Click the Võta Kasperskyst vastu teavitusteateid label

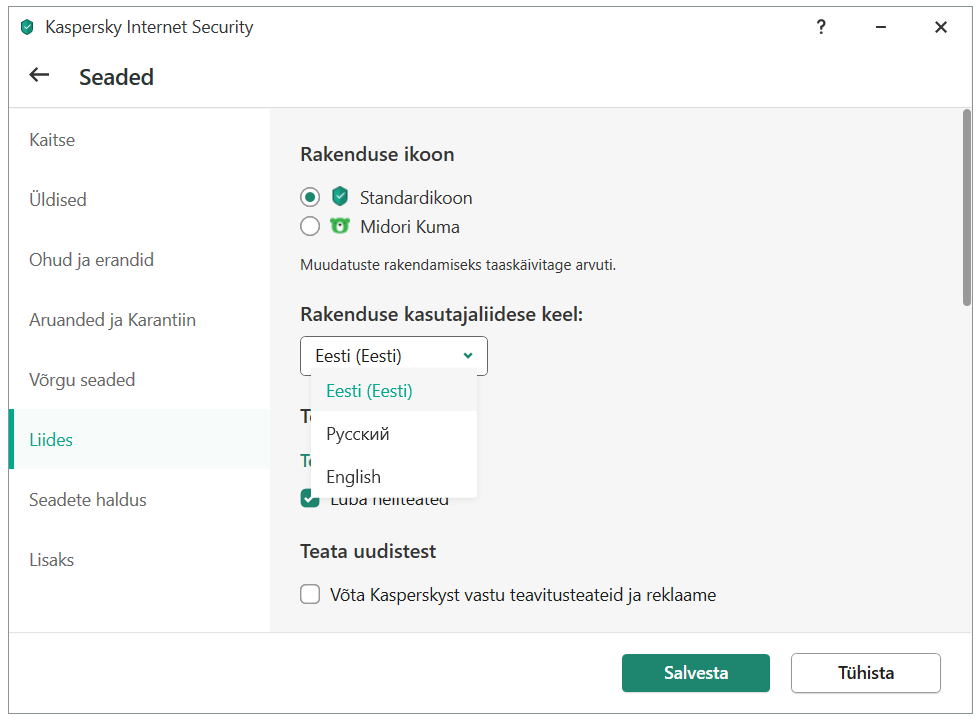click(x=523, y=594)
